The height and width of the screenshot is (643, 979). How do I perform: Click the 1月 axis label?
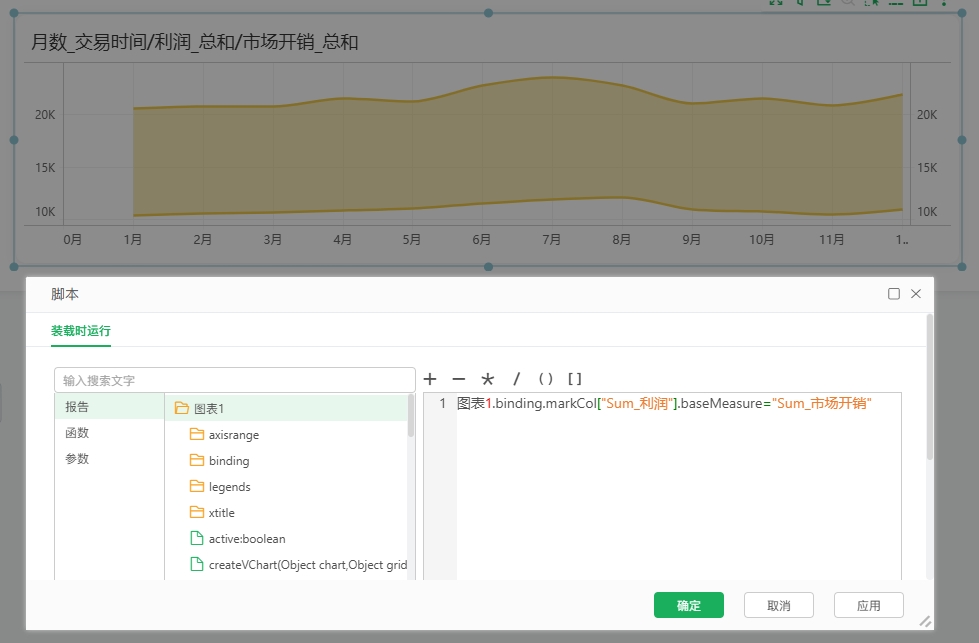[x=132, y=240]
